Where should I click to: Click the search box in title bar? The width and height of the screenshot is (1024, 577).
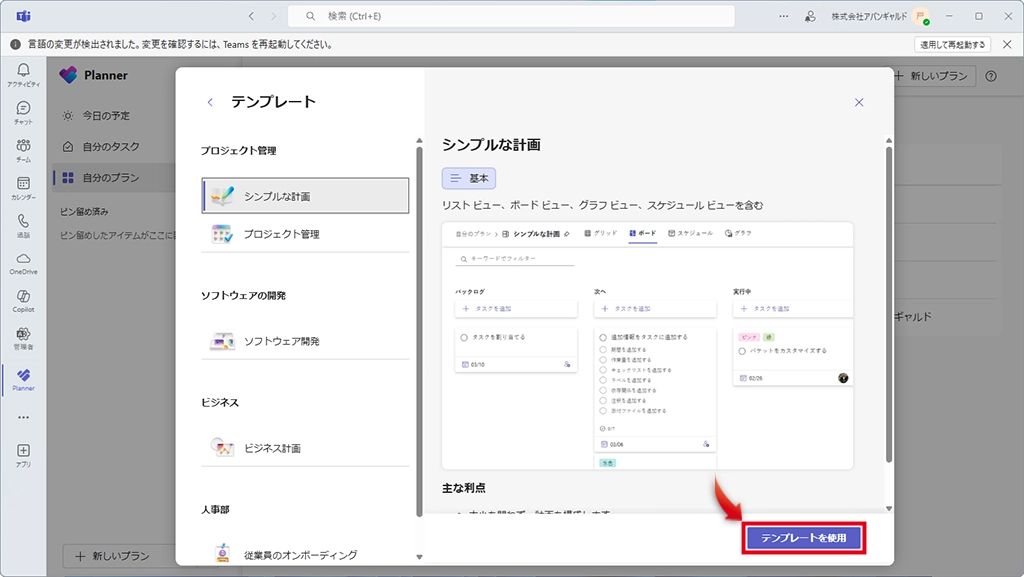click(511, 16)
